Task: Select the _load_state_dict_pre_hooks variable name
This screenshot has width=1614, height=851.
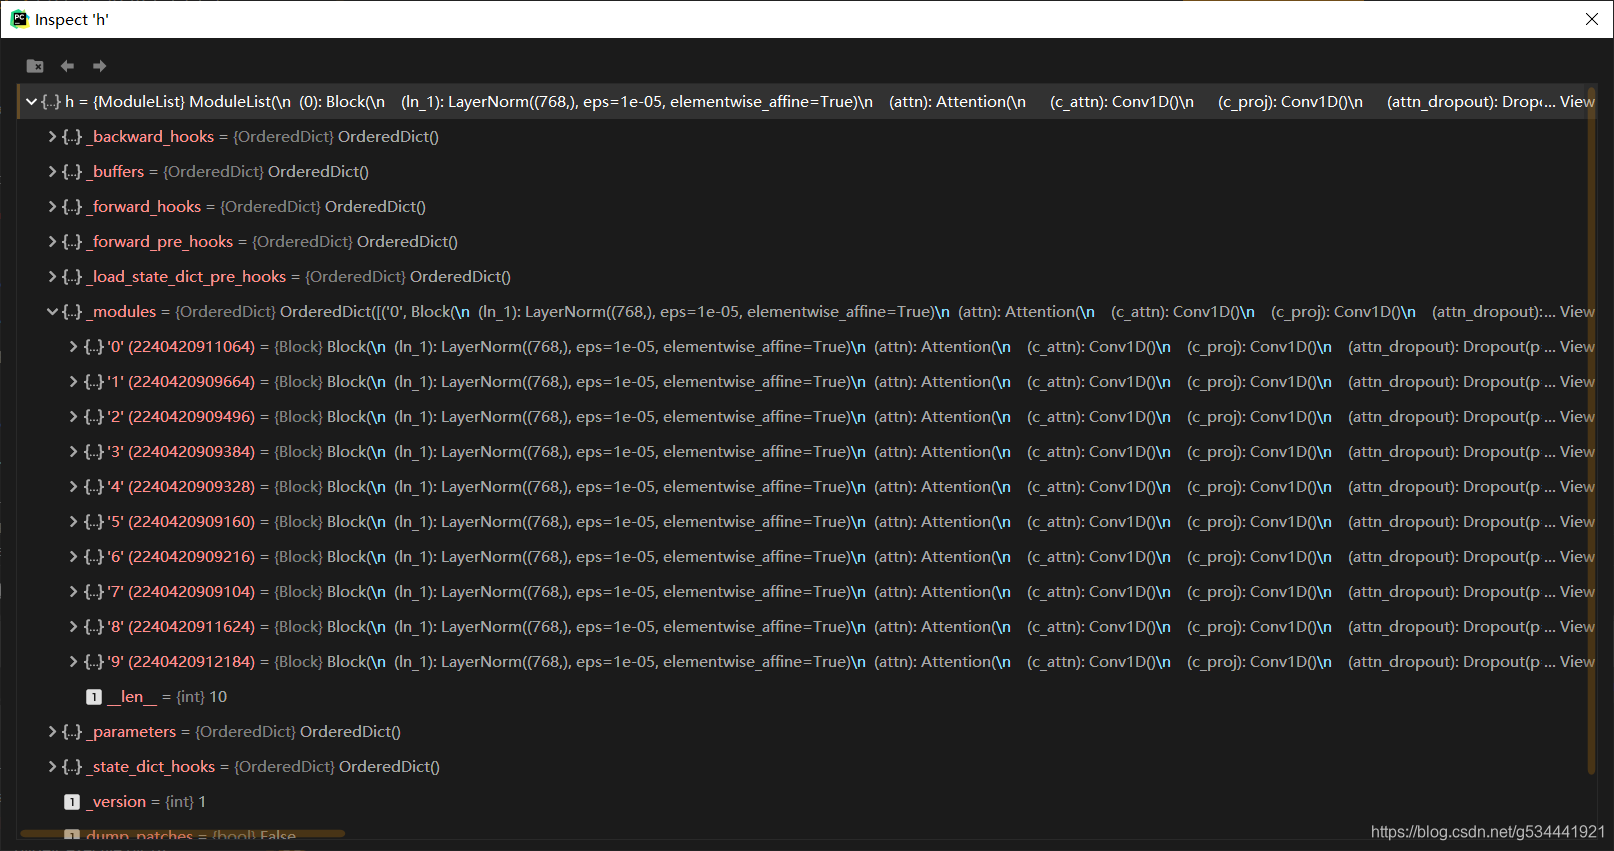Action: tap(186, 277)
